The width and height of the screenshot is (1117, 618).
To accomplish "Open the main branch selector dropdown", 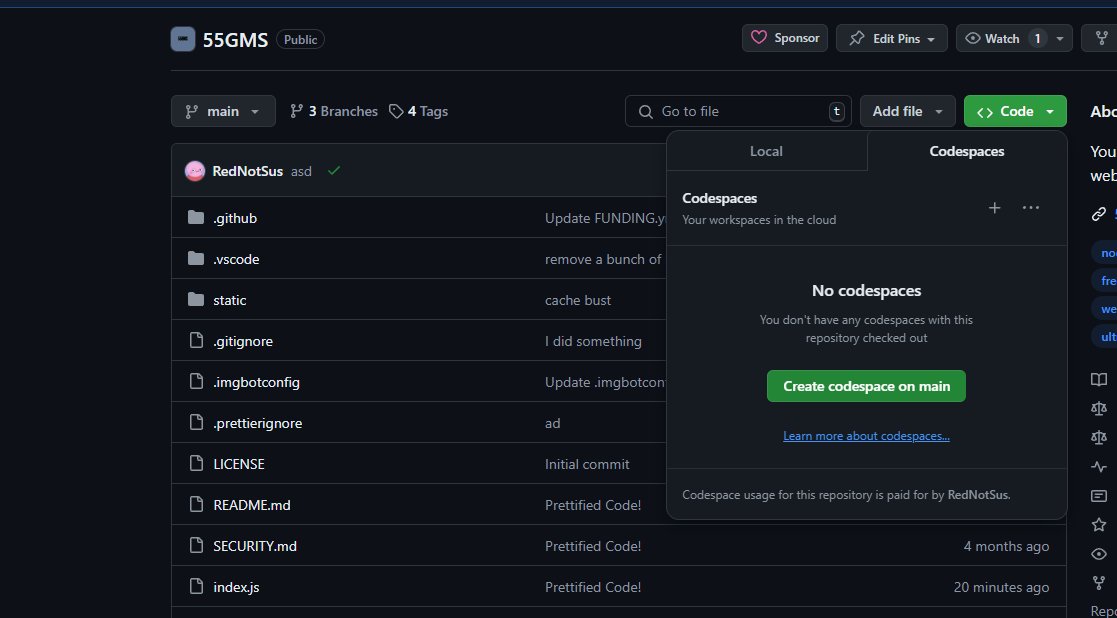I will click(223, 111).
